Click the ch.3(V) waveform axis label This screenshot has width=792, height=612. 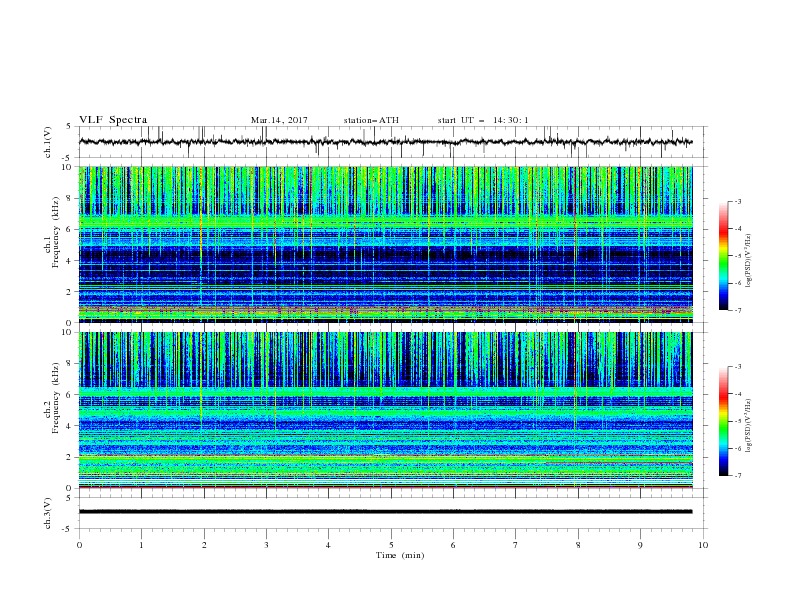[x=48, y=513]
